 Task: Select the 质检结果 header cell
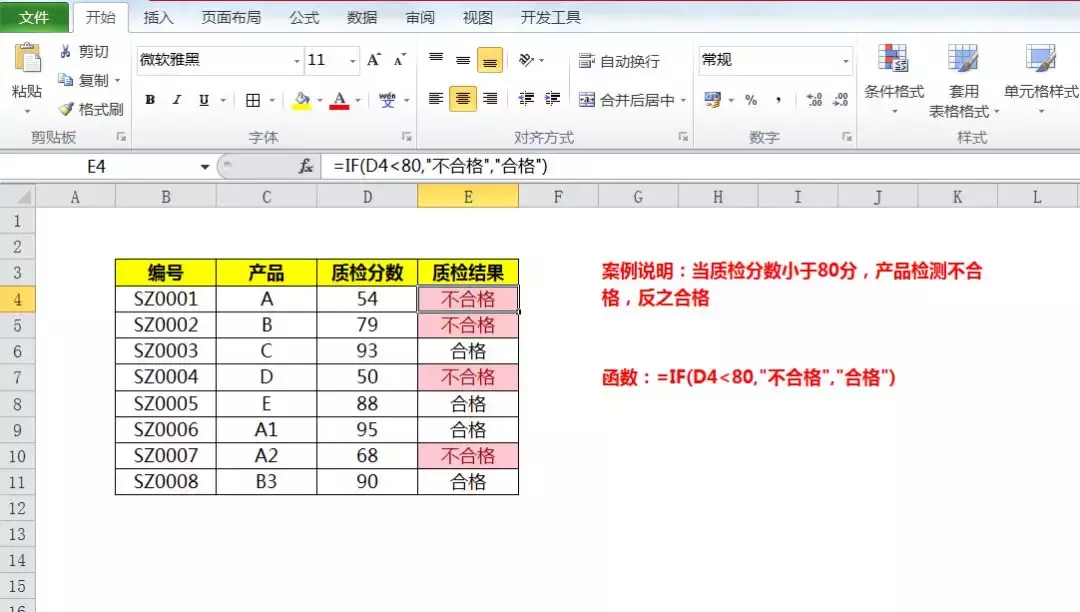tap(468, 273)
